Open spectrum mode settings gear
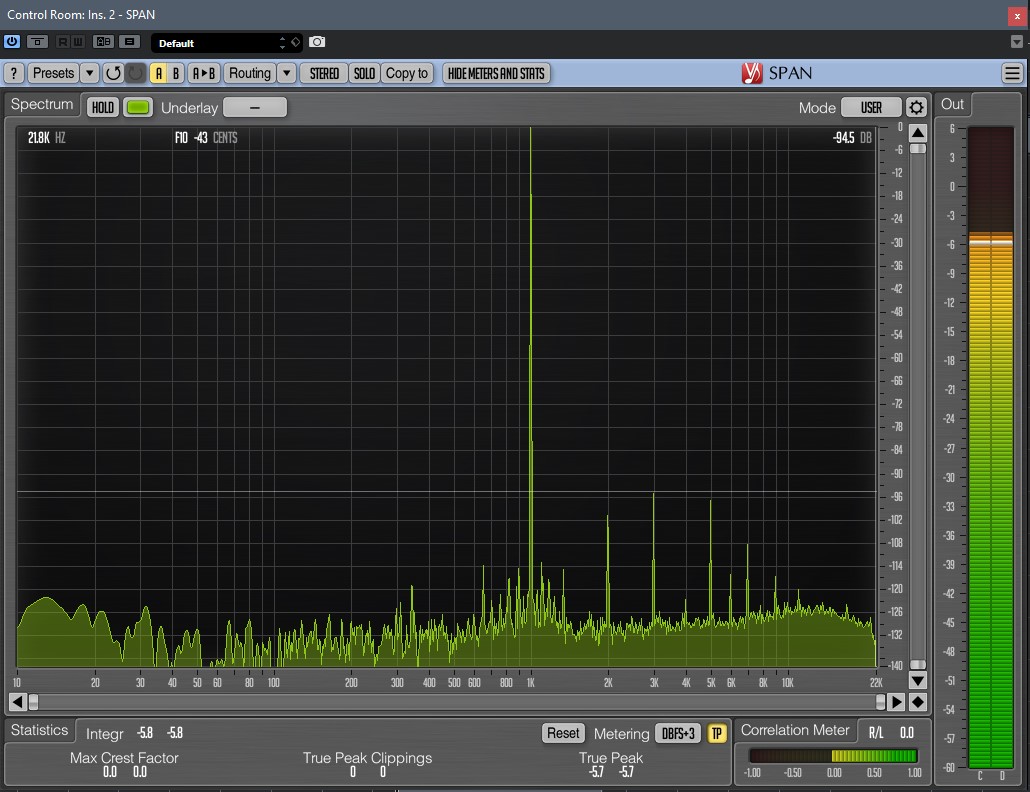 tap(916, 108)
